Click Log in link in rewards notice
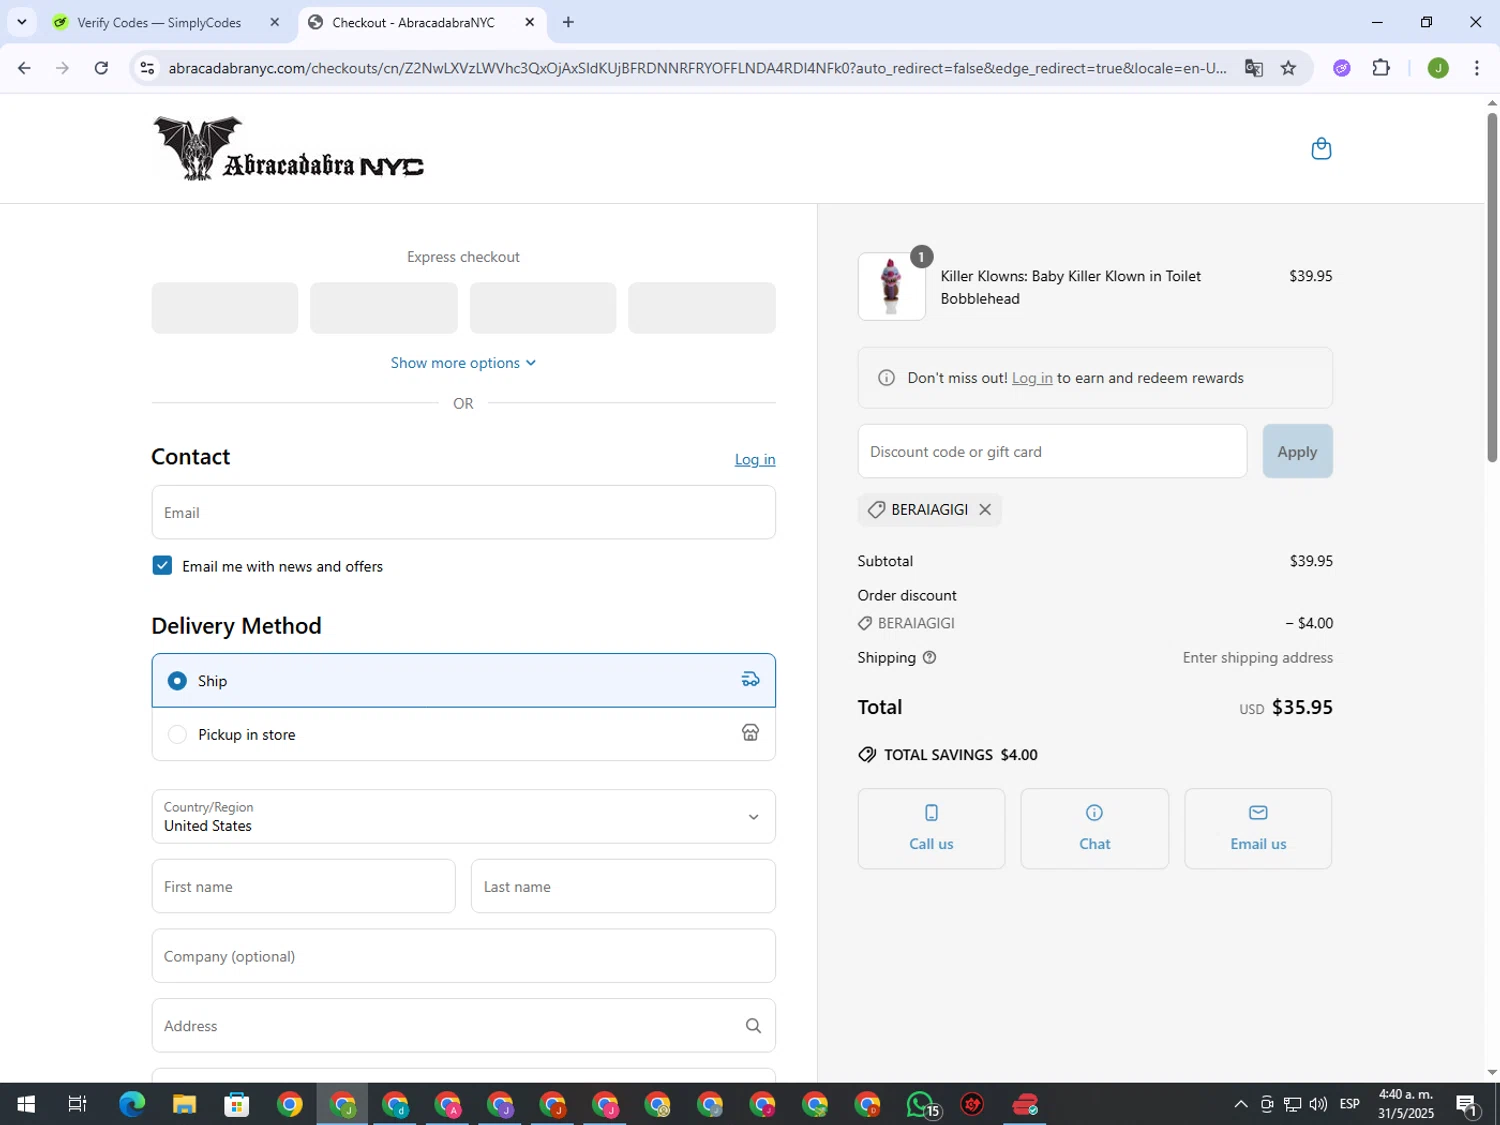The height and width of the screenshot is (1125, 1500). (1032, 378)
